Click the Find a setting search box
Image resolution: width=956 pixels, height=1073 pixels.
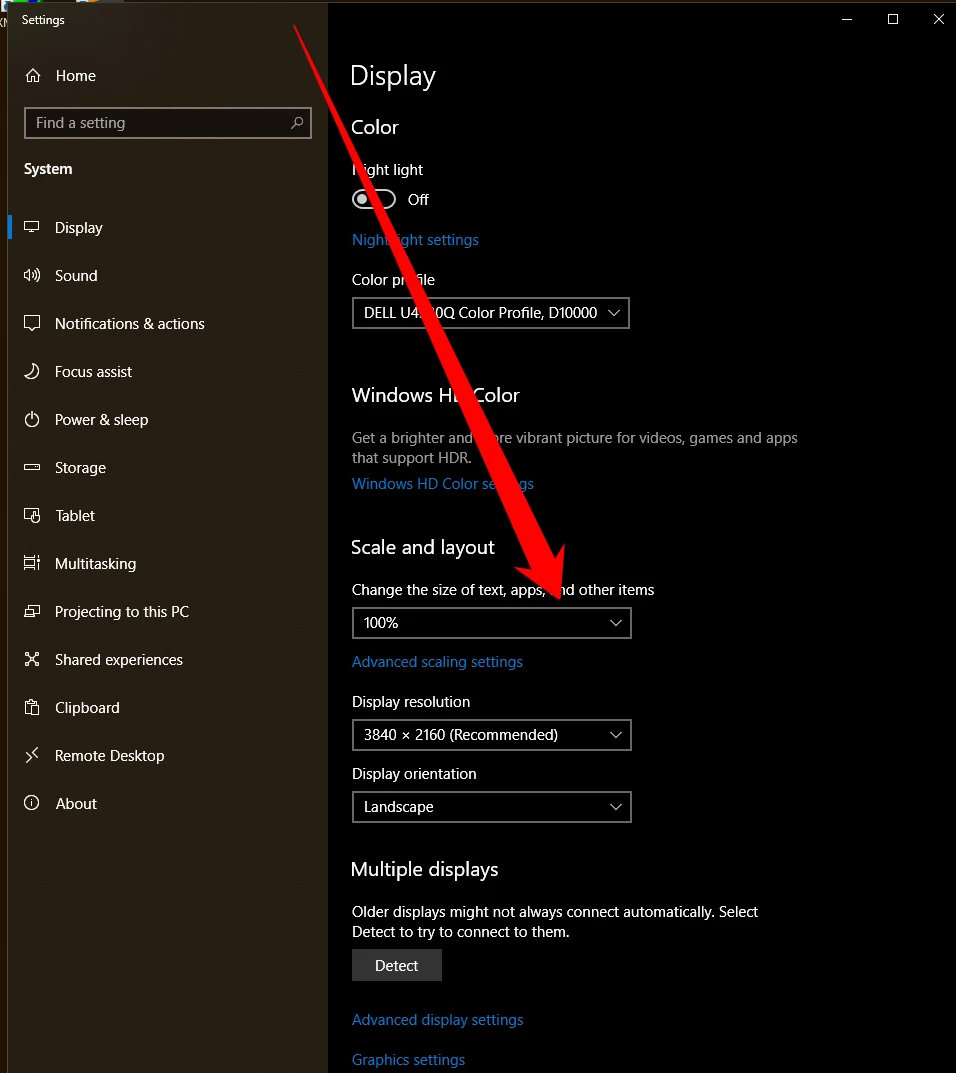tap(168, 122)
